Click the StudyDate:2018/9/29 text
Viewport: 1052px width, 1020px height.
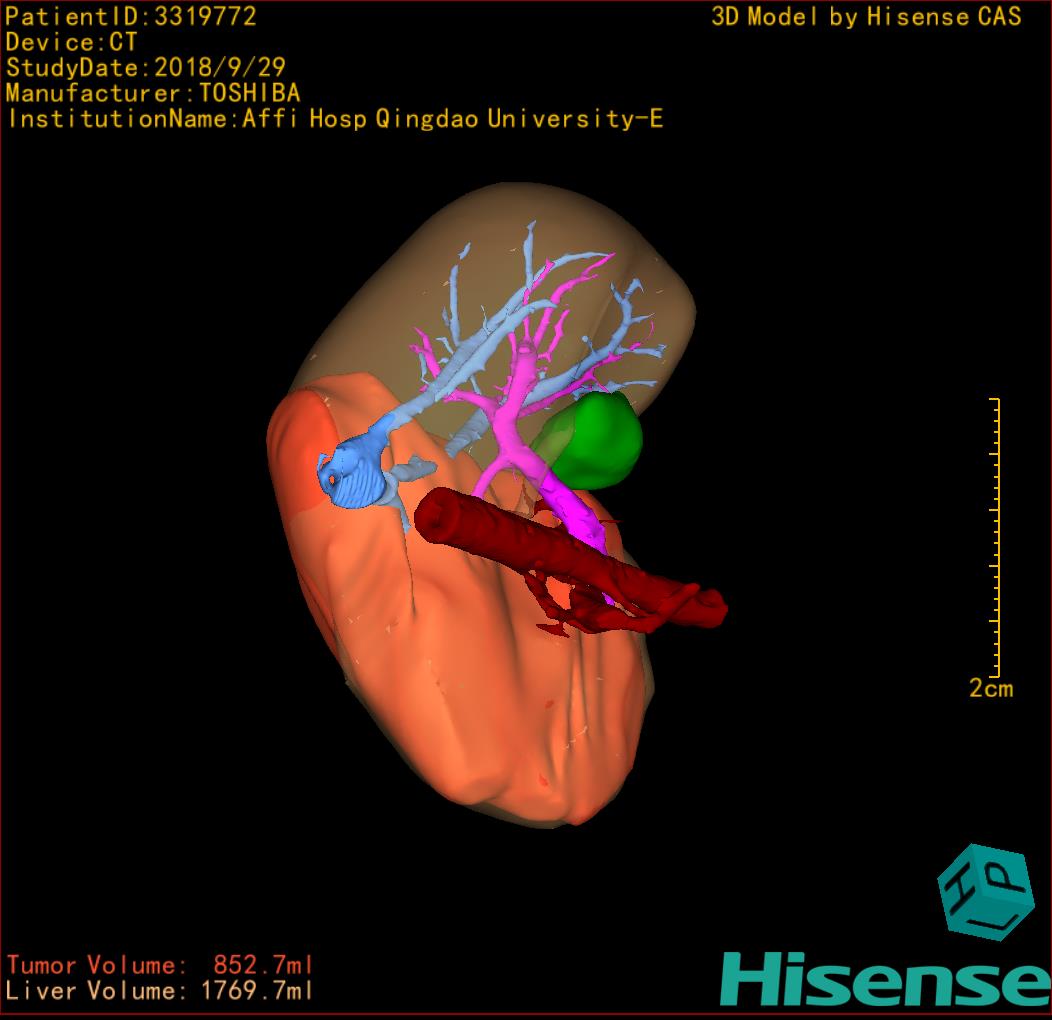[146, 67]
